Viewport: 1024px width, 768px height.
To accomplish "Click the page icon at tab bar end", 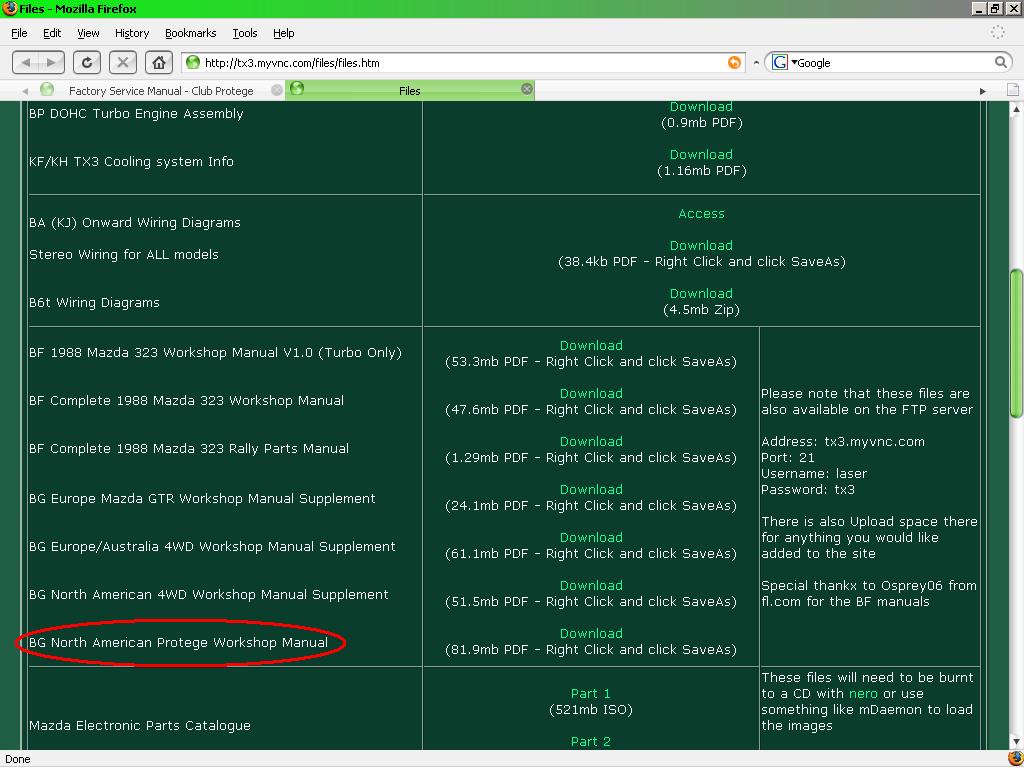I will pyautogui.click(x=1013, y=90).
